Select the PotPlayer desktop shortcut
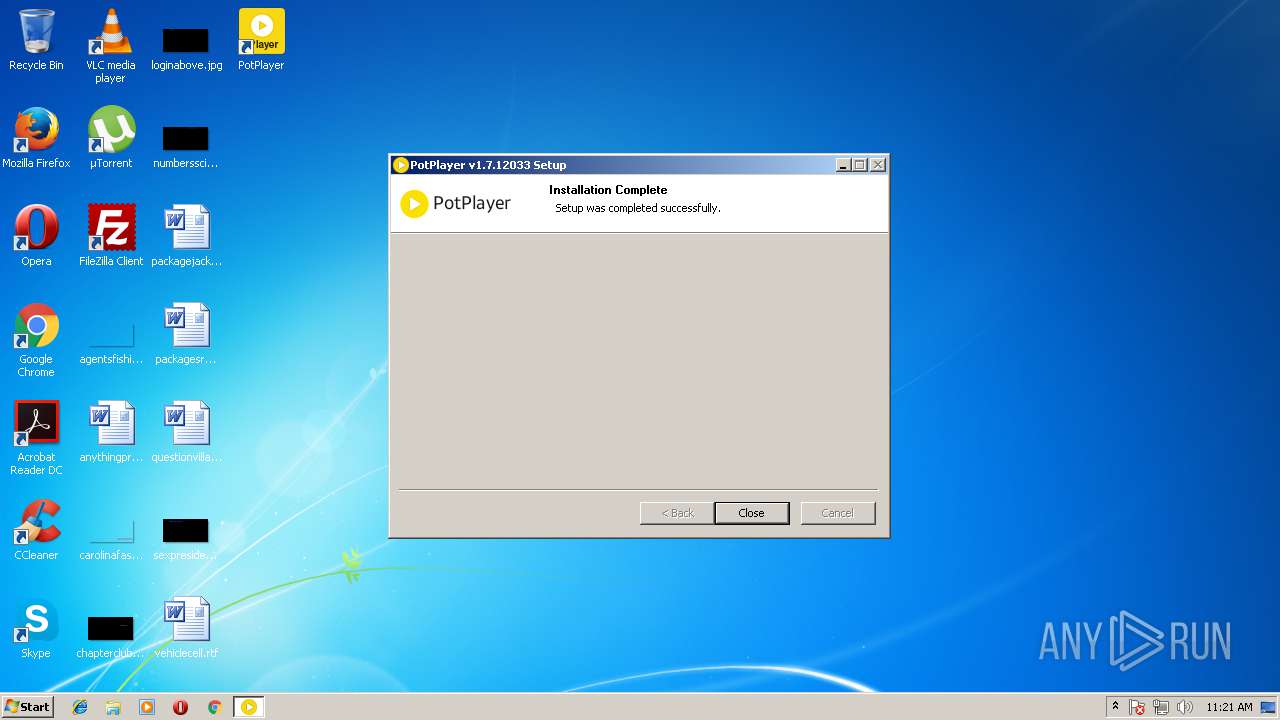Screen dimensions: 1280x720 tap(261, 40)
